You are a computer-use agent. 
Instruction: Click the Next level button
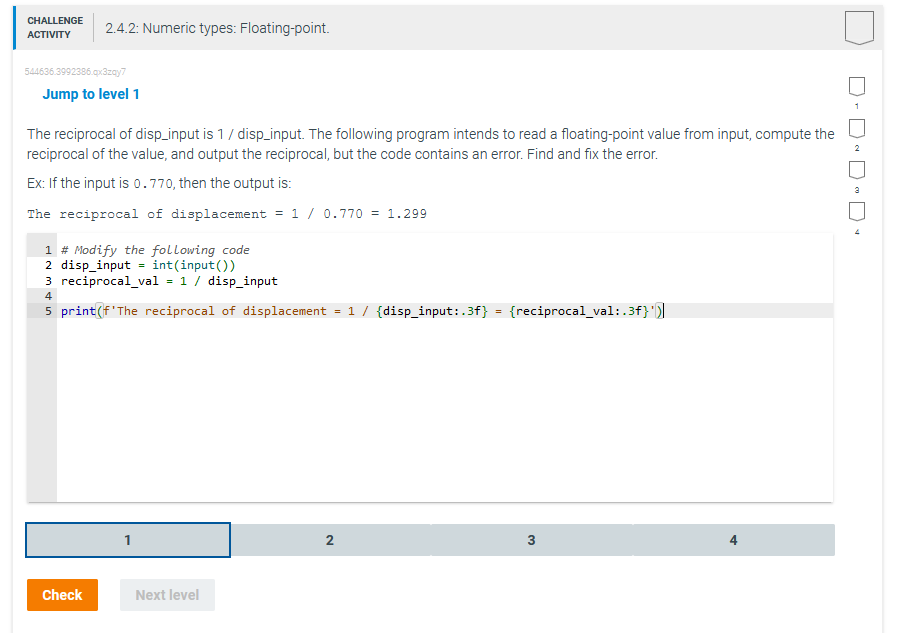[167, 595]
